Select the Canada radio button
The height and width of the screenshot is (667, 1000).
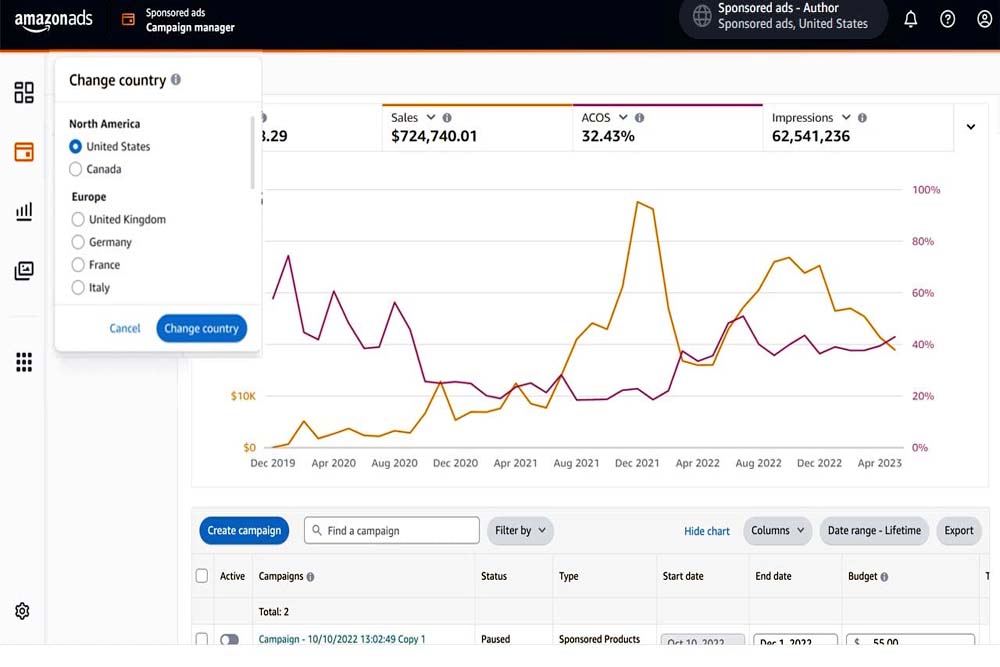[75, 168]
